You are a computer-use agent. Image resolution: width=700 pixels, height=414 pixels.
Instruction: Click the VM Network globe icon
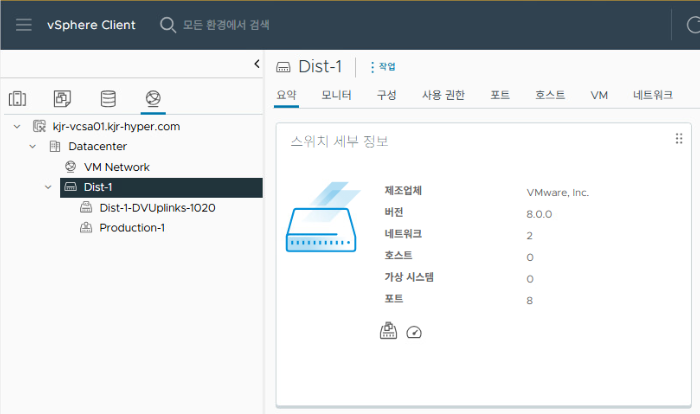pos(71,167)
